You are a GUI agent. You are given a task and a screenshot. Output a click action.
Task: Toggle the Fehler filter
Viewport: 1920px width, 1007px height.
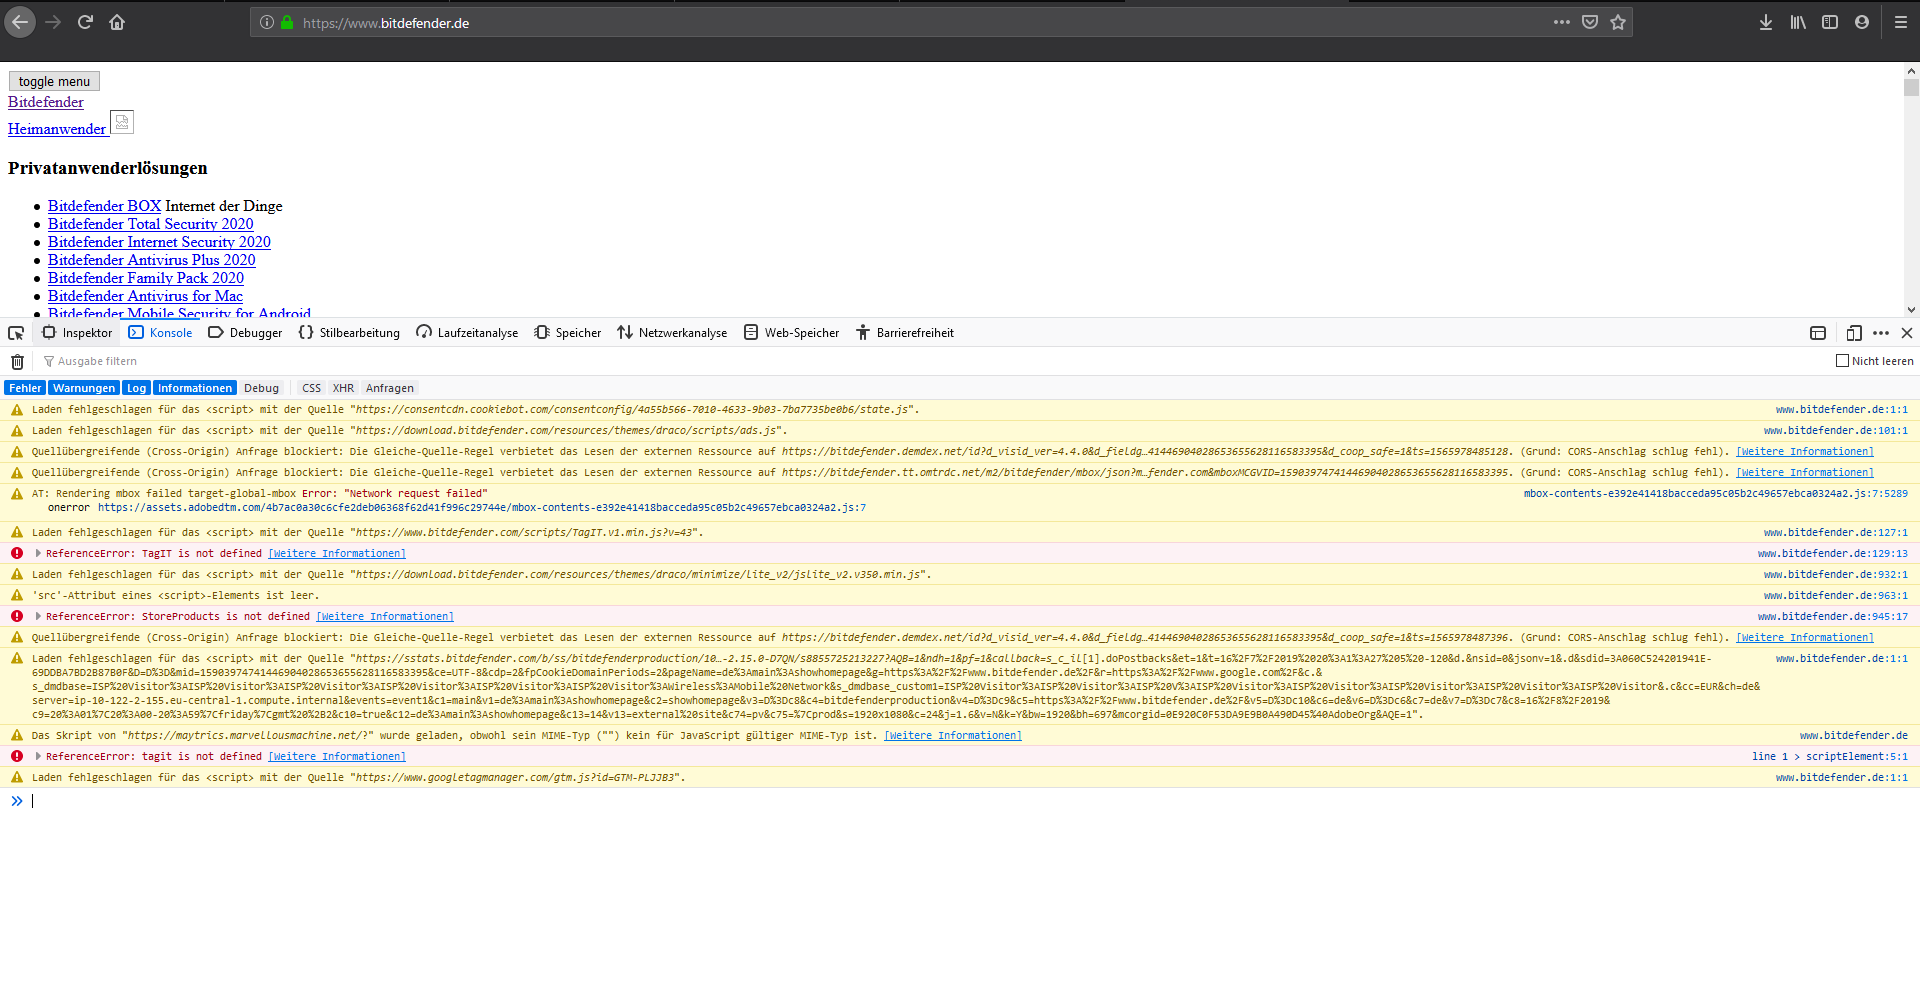(x=25, y=388)
